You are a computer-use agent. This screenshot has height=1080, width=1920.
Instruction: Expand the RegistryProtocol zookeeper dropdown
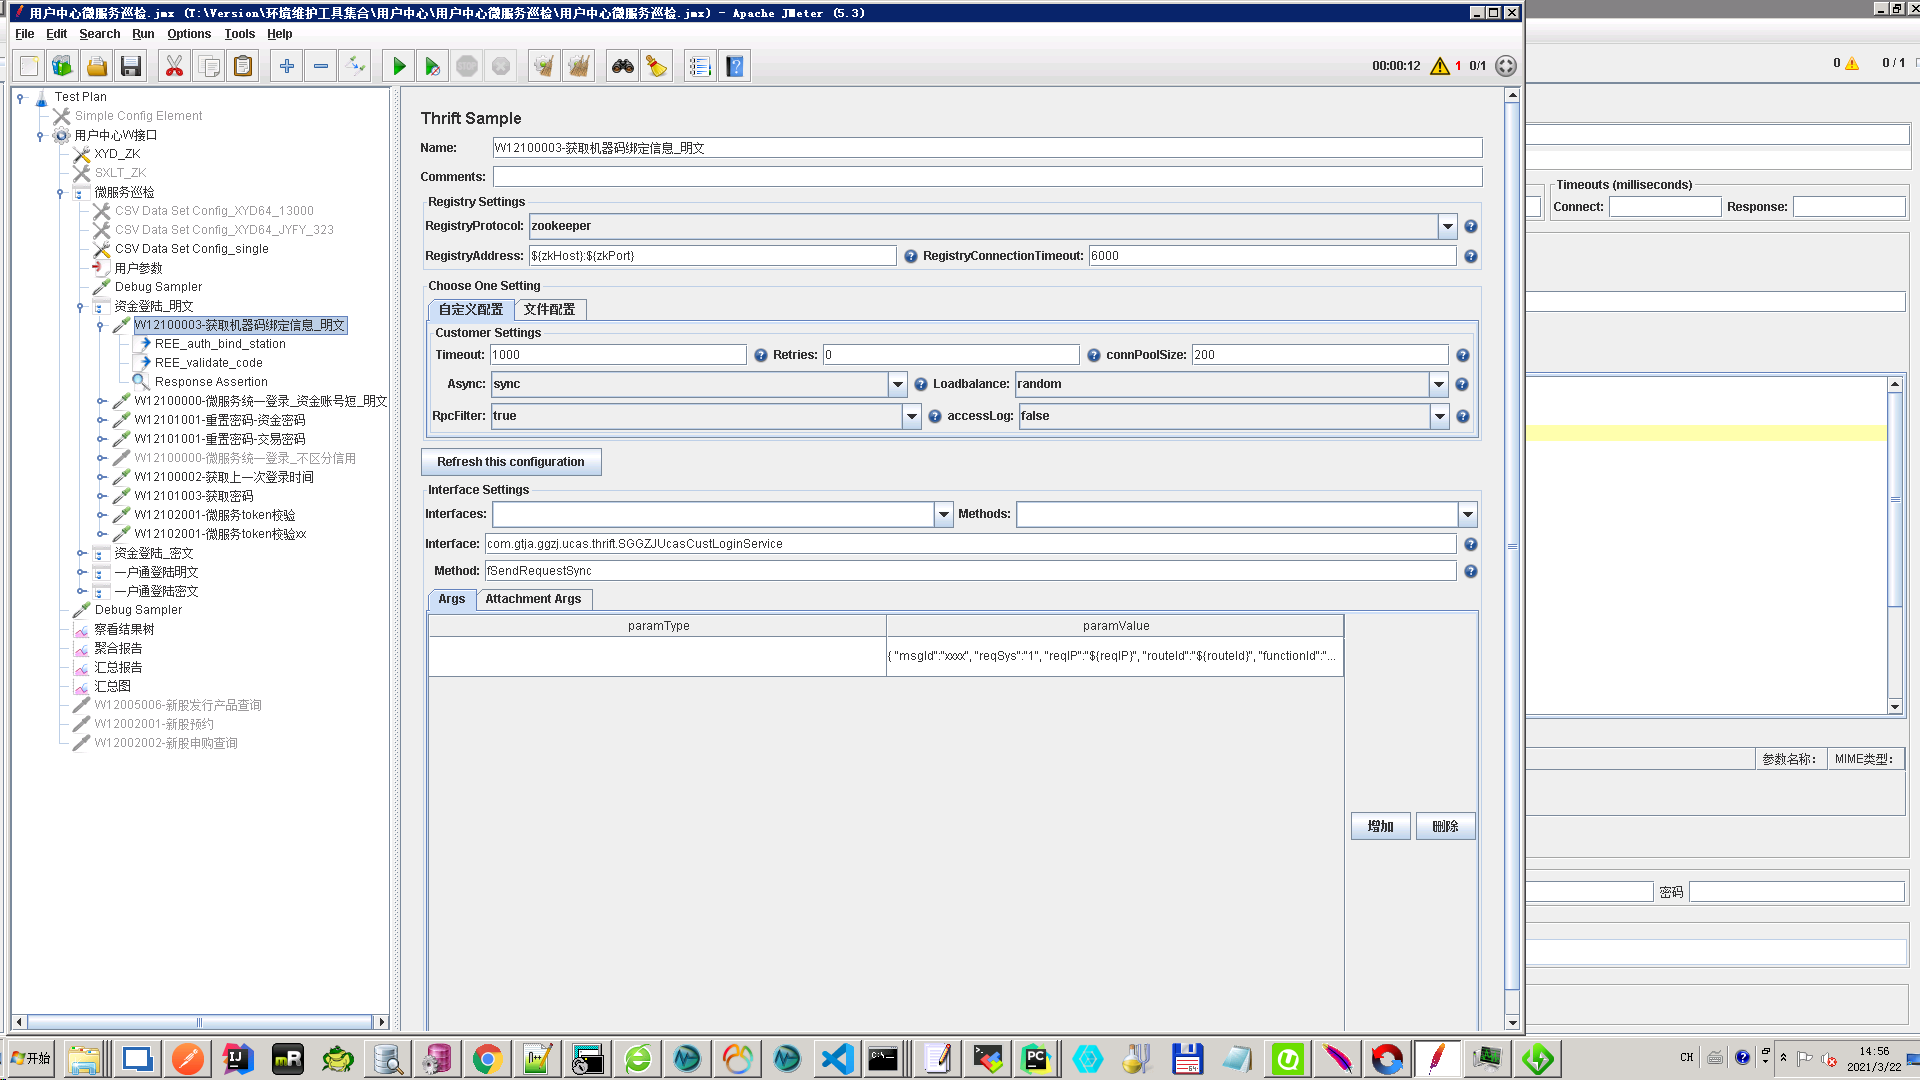[x=1447, y=227]
